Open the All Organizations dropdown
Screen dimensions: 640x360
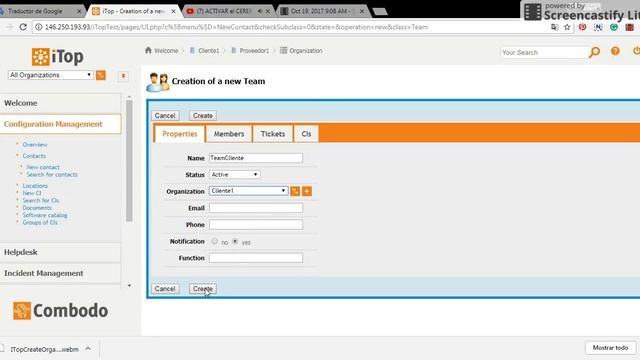tap(51, 75)
